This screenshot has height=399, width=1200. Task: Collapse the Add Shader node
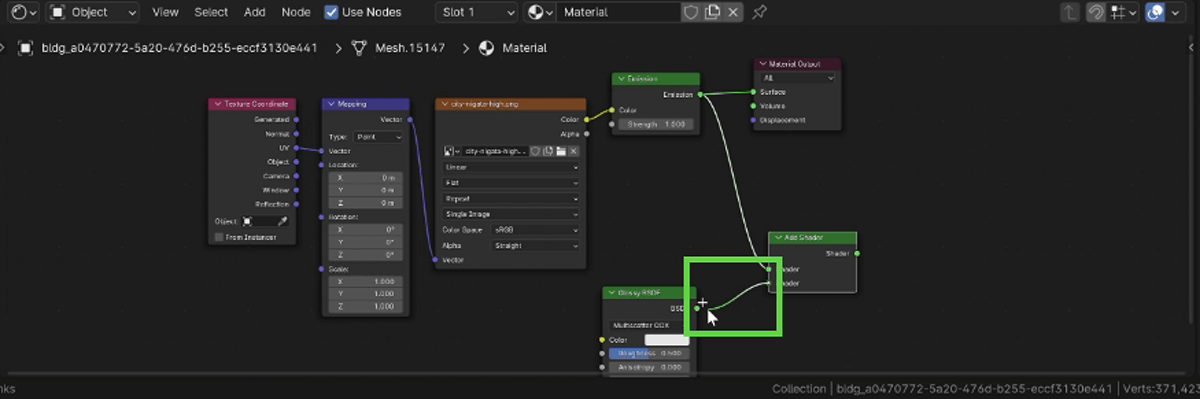point(777,239)
